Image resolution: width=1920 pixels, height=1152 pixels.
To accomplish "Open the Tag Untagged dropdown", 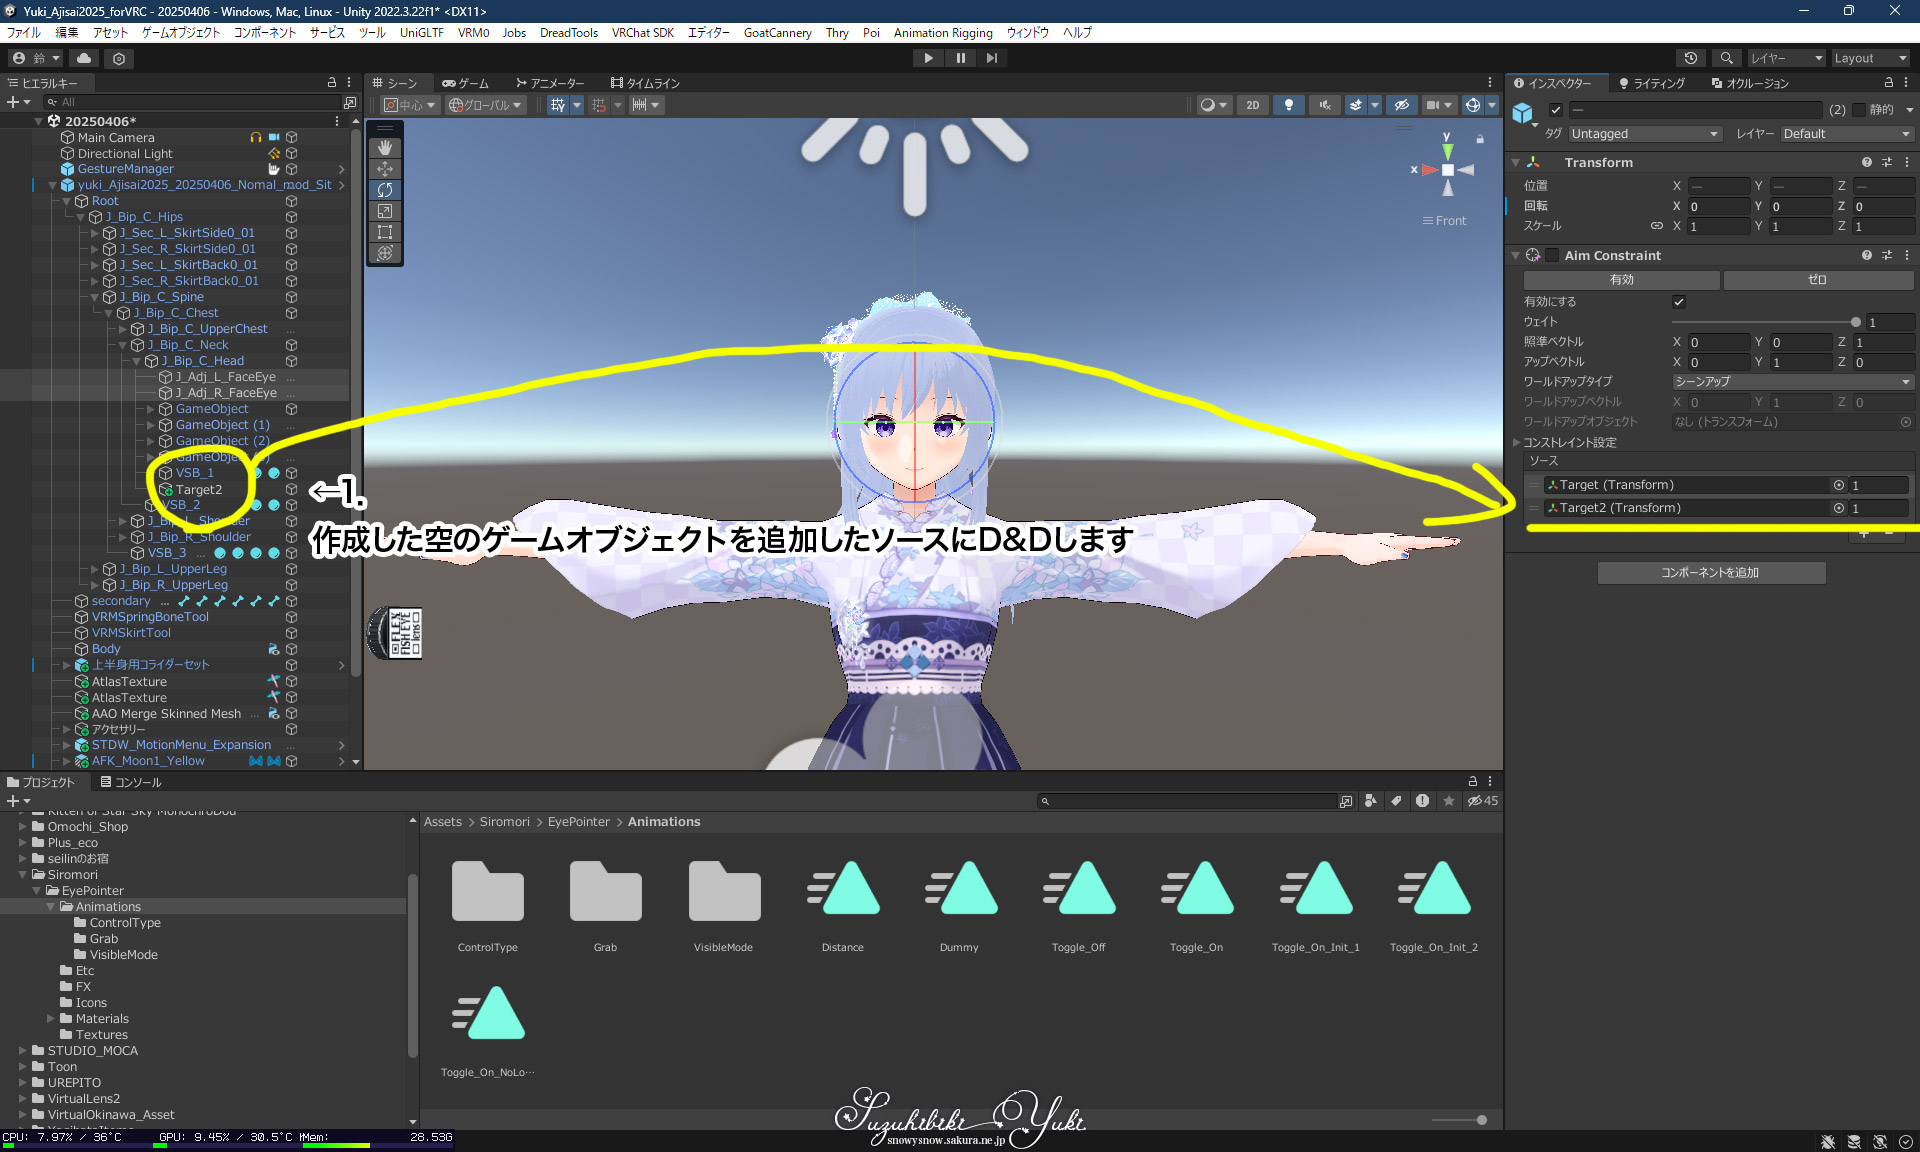I will click(x=1644, y=134).
